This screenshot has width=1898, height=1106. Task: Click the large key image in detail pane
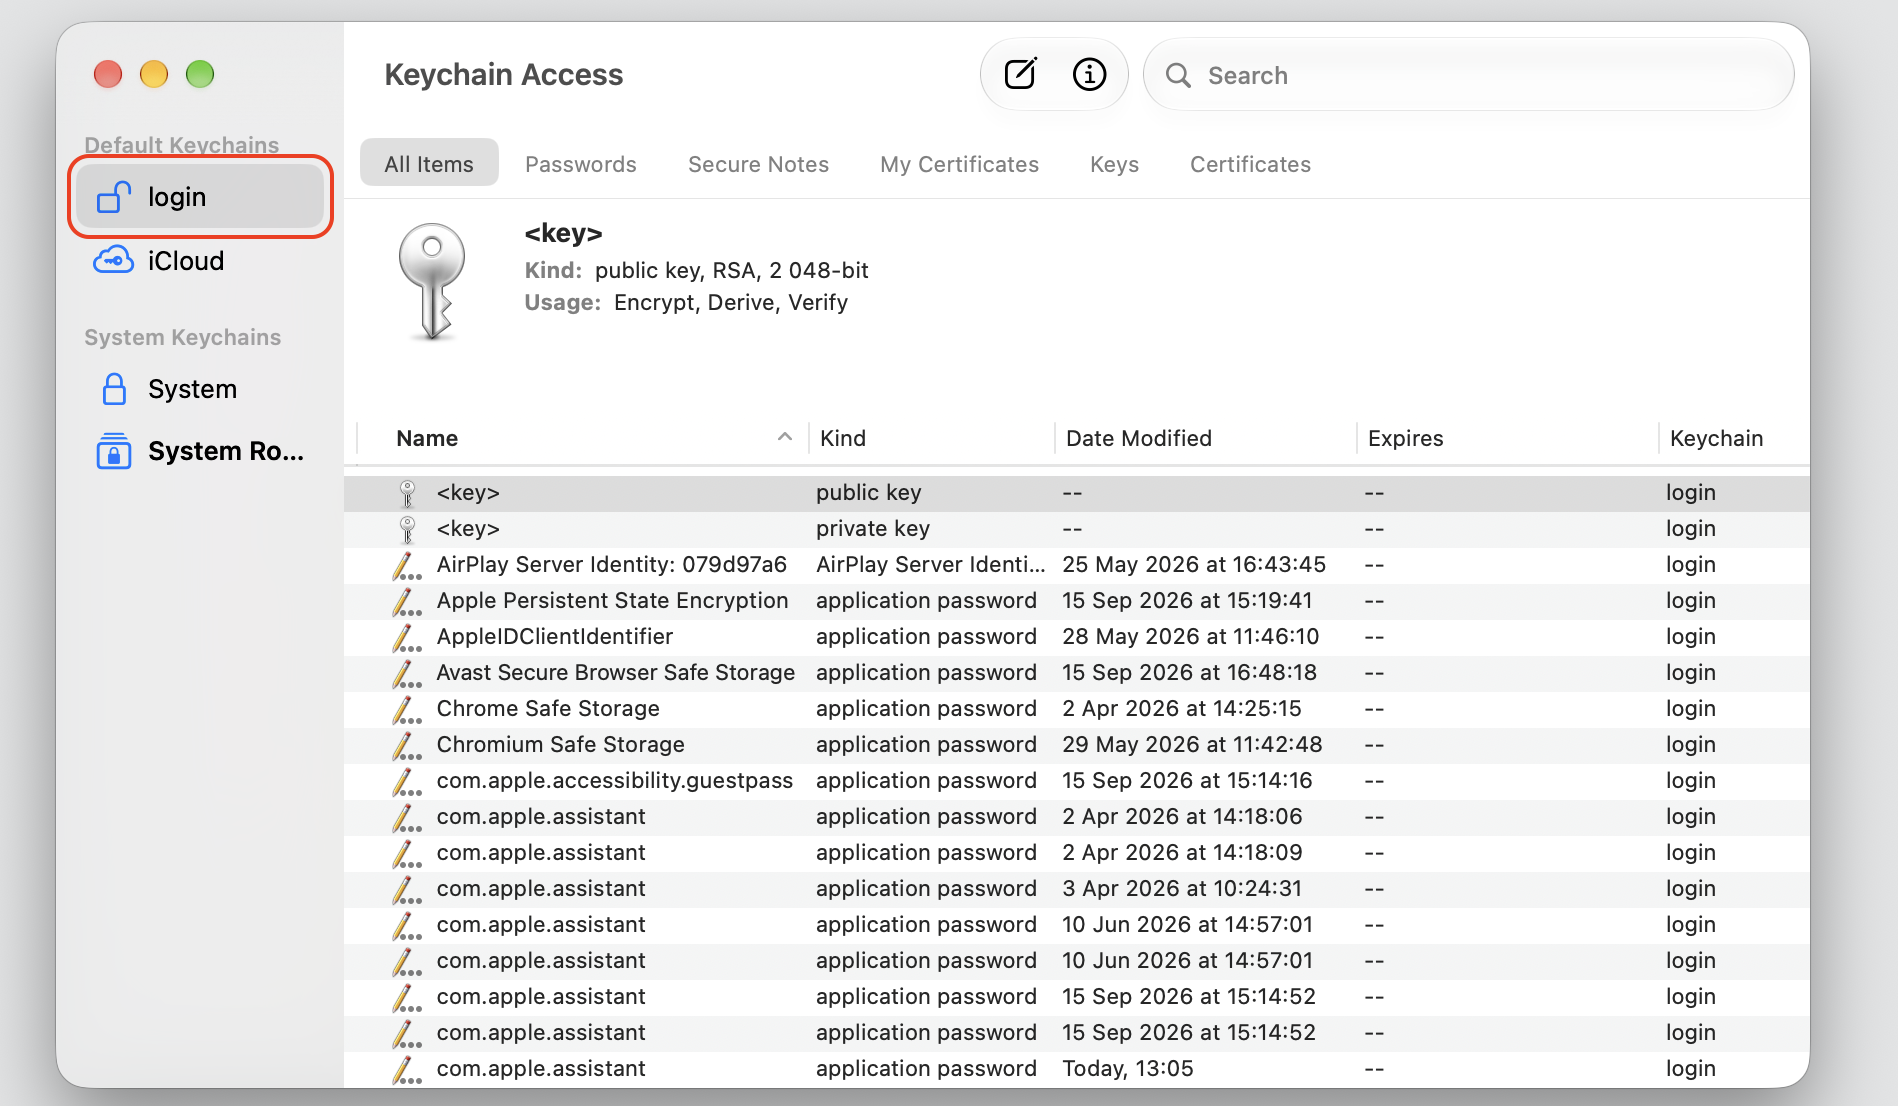tap(432, 281)
